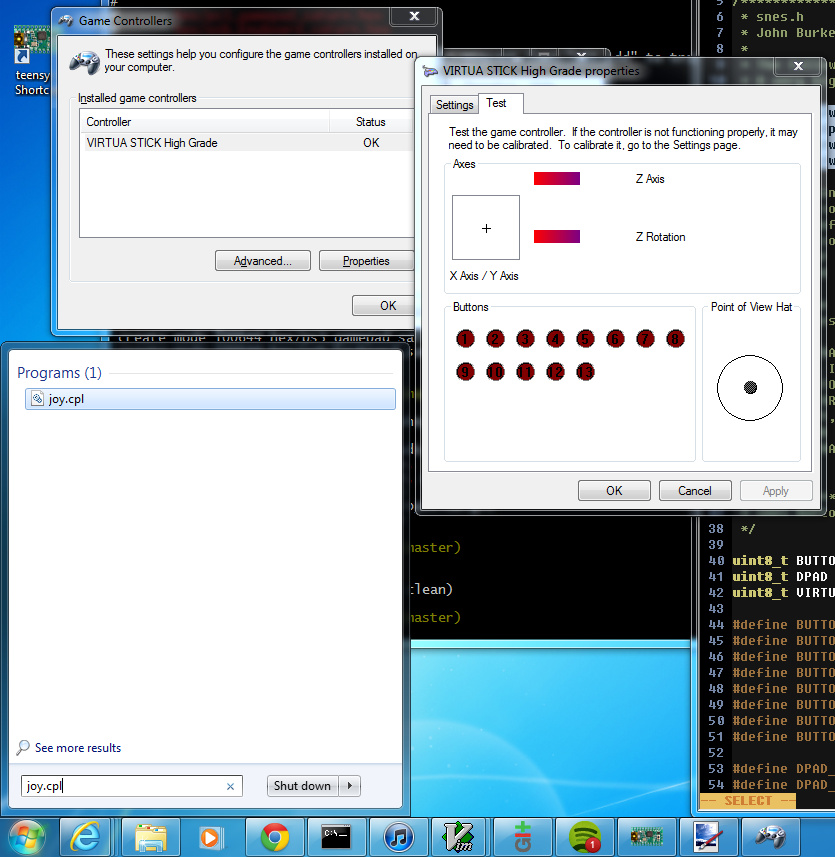Click button 4 indicator in Buttons group
This screenshot has width=835, height=857.
tap(555, 339)
